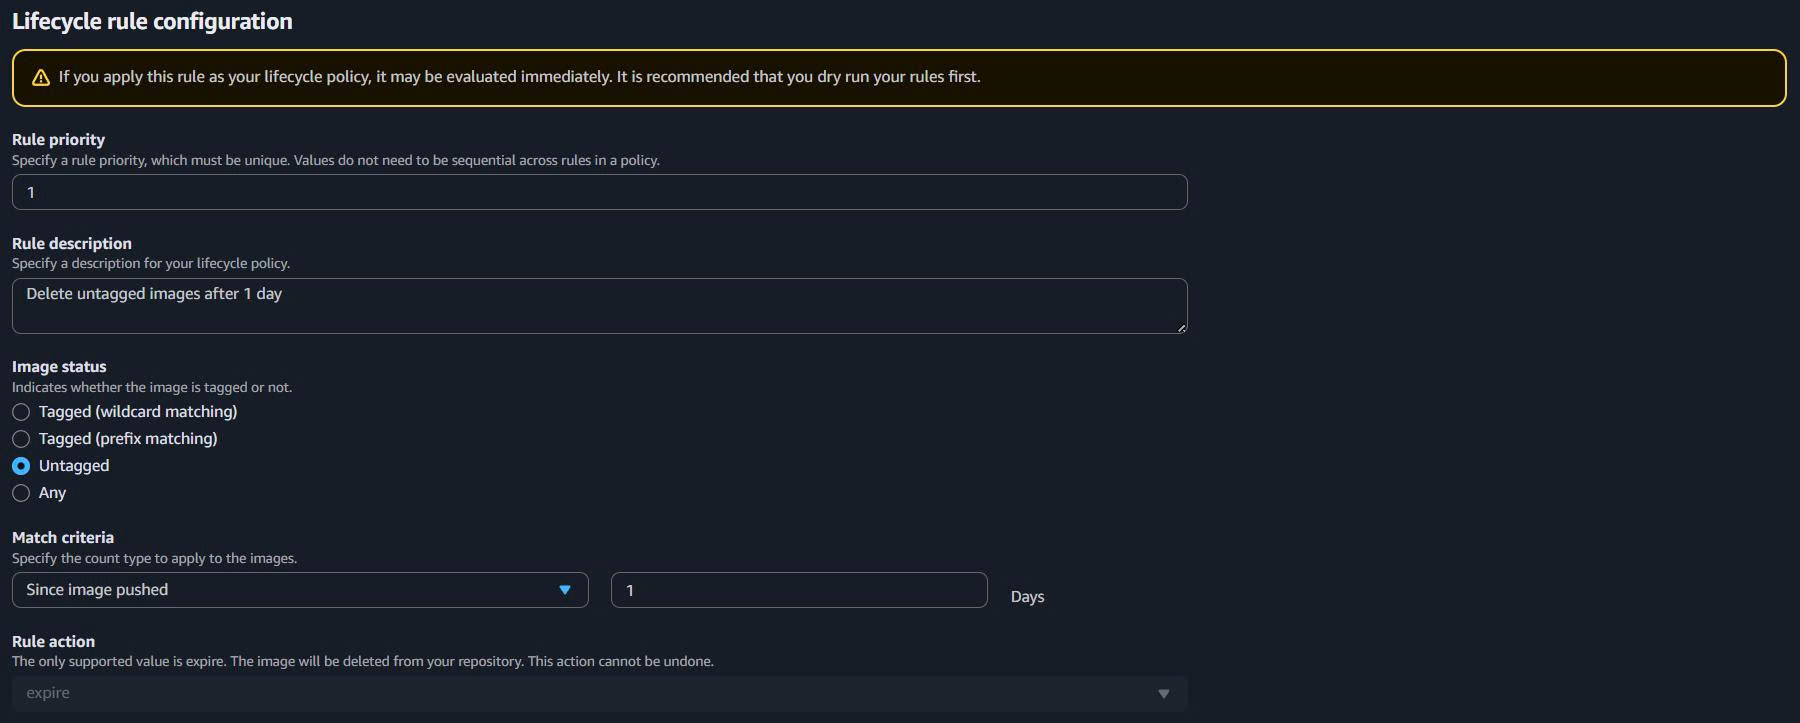Click the Rule description label

point(72,243)
